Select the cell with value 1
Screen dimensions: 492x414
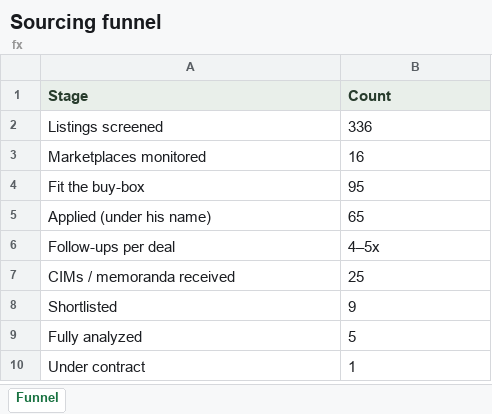(x=415, y=366)
